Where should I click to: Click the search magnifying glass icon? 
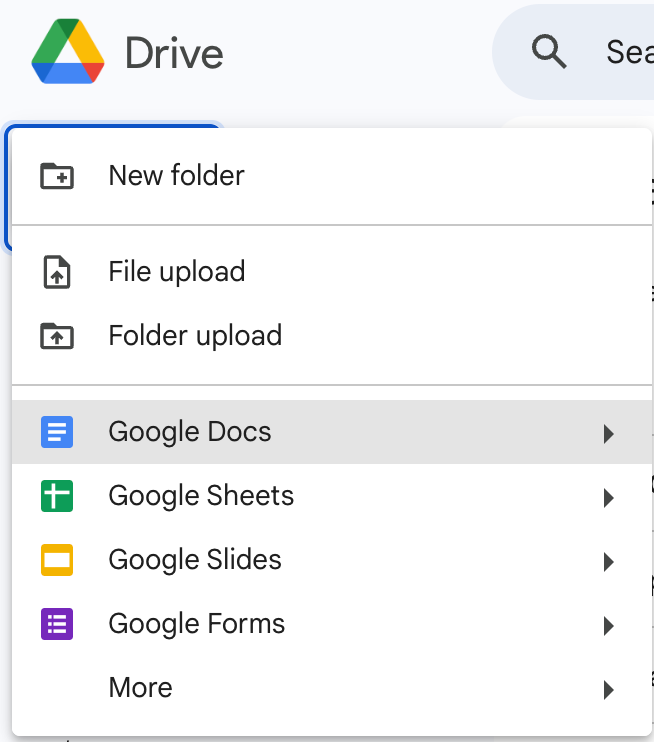549,50
